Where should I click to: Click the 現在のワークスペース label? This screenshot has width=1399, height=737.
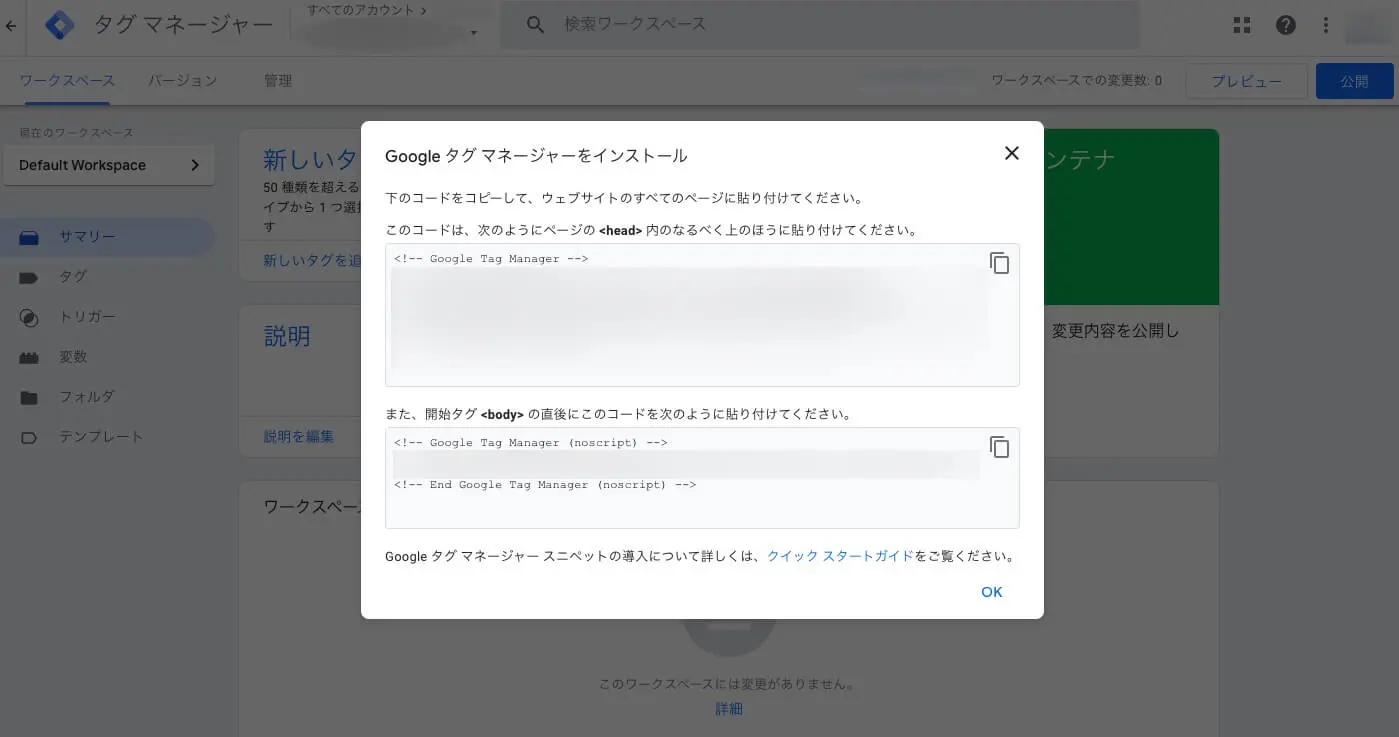pyautogui.click(x=76, y=133)
